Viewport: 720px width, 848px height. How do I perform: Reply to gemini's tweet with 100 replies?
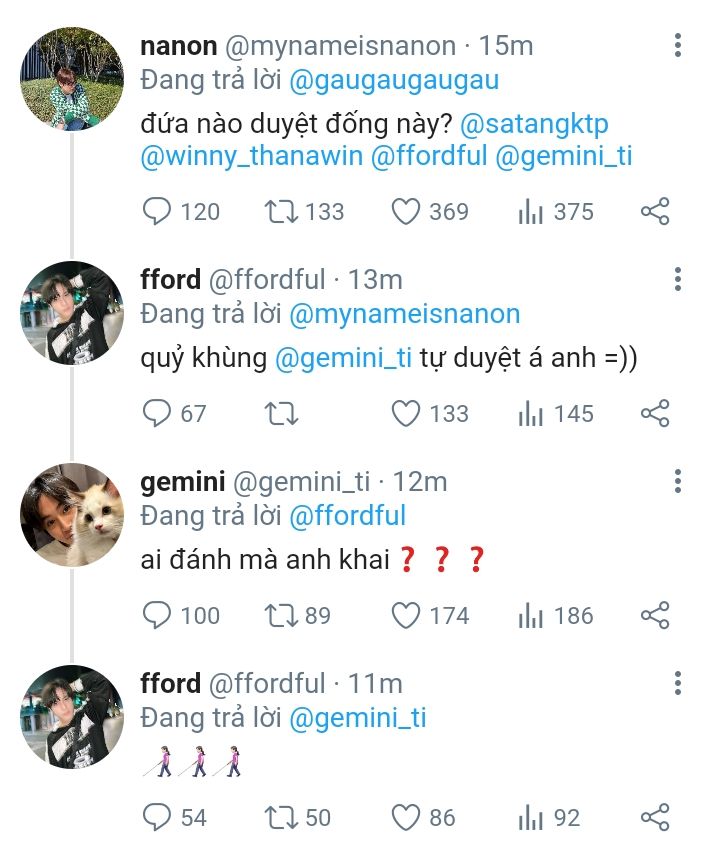(157, 615)
